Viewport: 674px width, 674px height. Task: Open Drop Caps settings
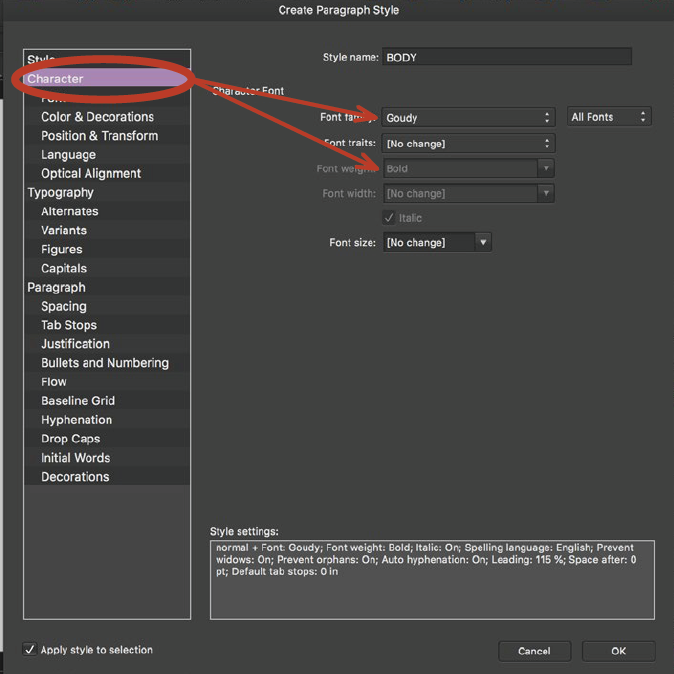click(70, 439)
